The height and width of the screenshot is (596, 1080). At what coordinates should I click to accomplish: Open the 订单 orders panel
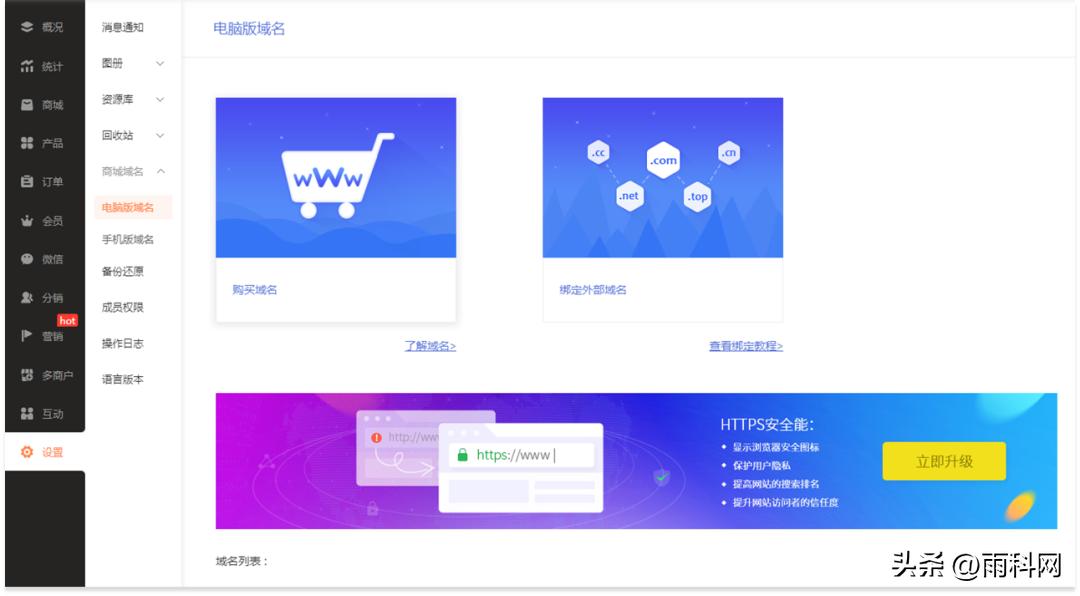[x=40, y=181]
